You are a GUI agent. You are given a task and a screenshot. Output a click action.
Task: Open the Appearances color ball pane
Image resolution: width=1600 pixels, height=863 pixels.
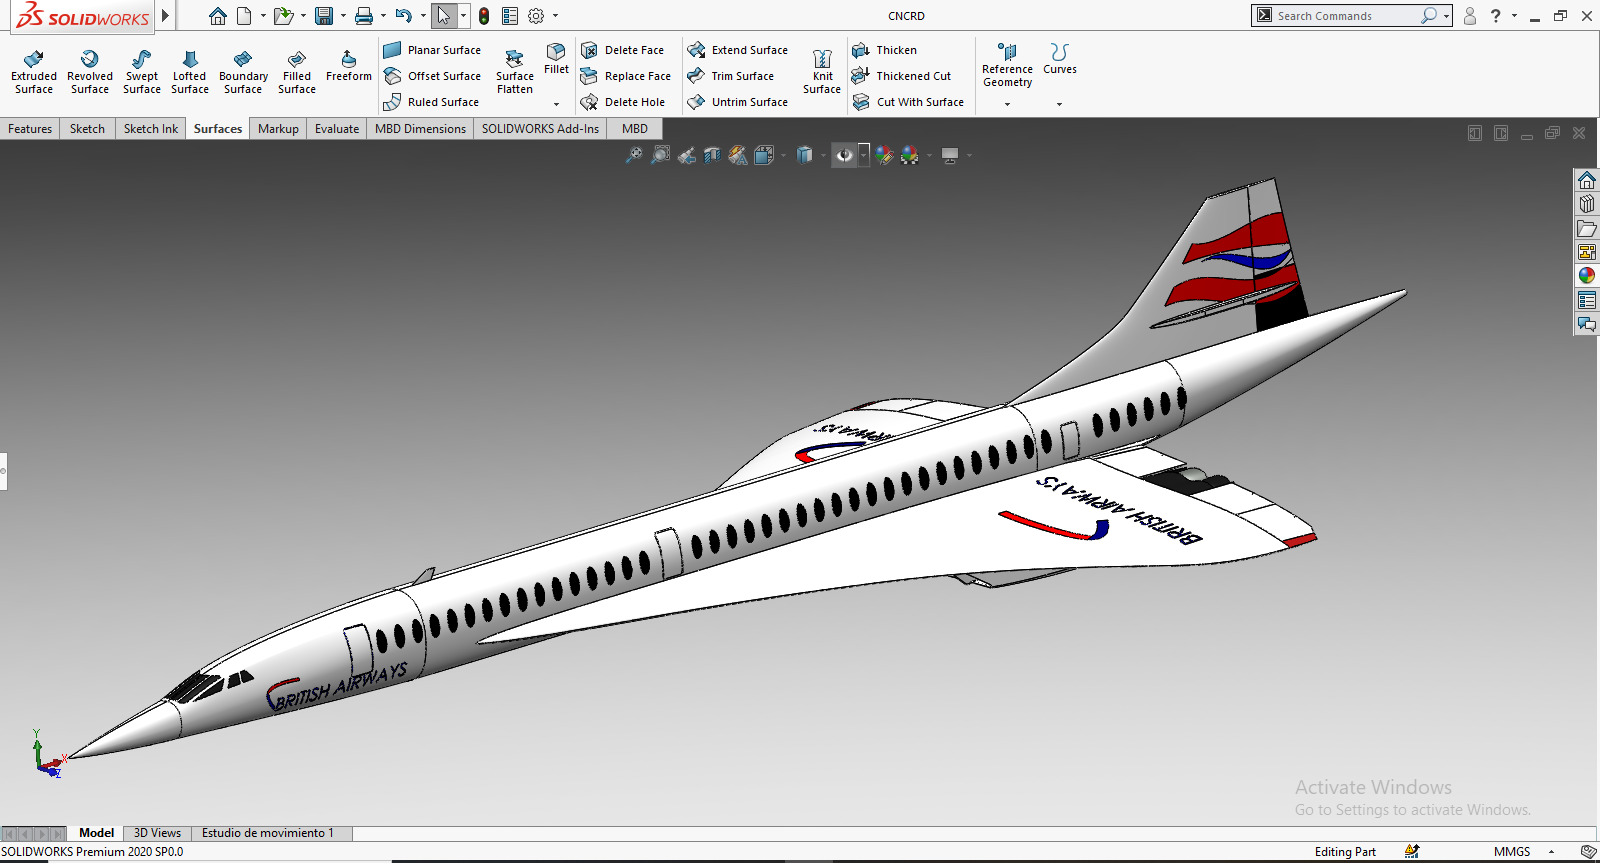[x=1587, y=276]
